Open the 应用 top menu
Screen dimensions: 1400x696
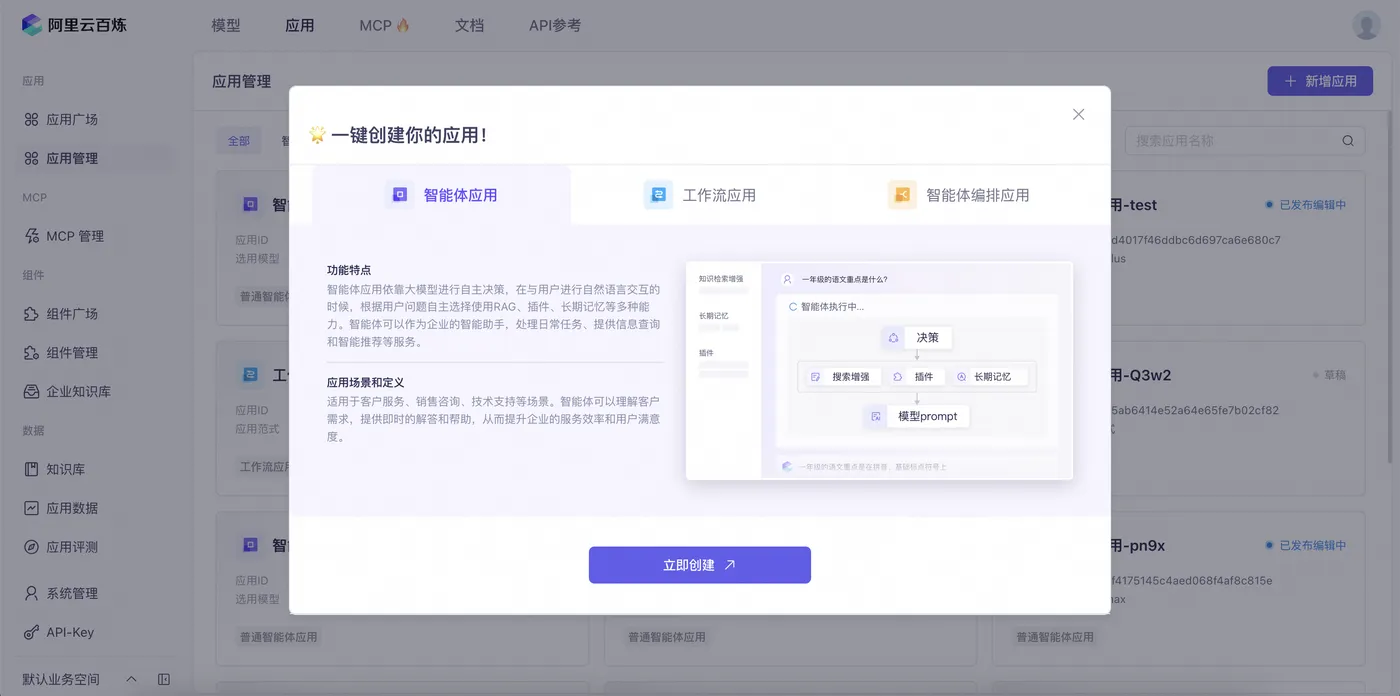click(300, 25)
